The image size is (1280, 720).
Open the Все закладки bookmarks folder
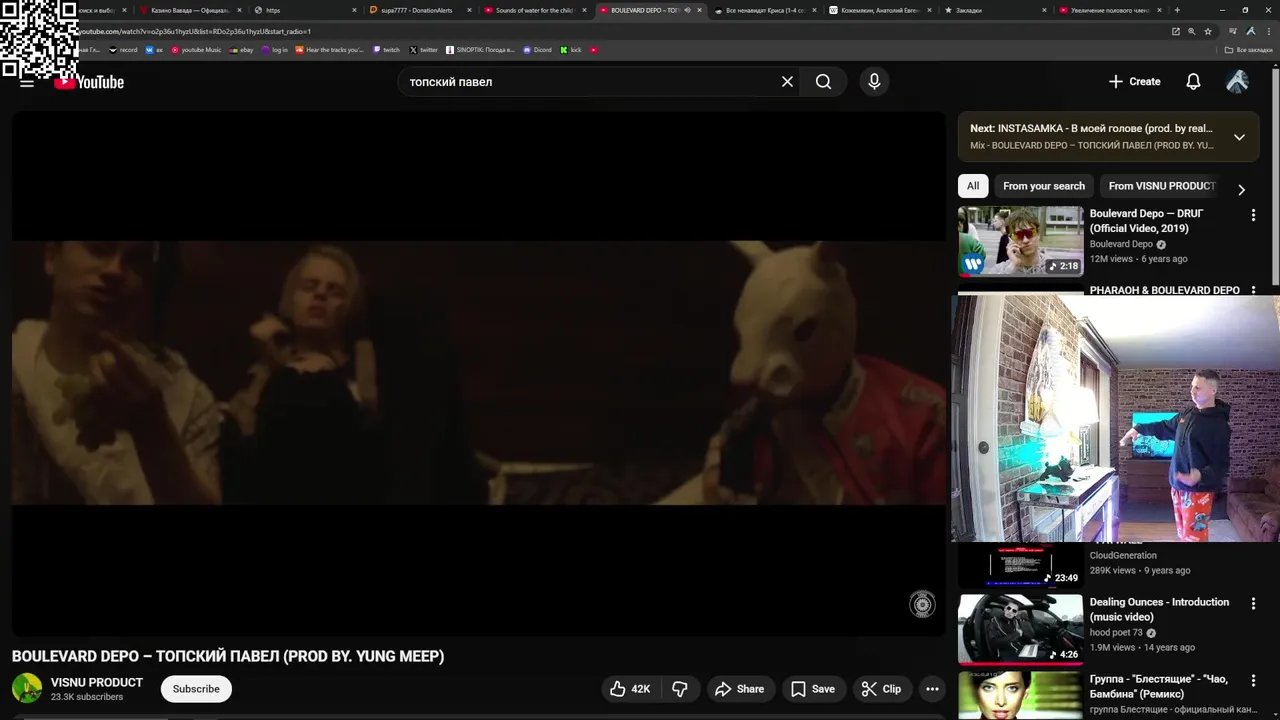(x=1249, y=49)
